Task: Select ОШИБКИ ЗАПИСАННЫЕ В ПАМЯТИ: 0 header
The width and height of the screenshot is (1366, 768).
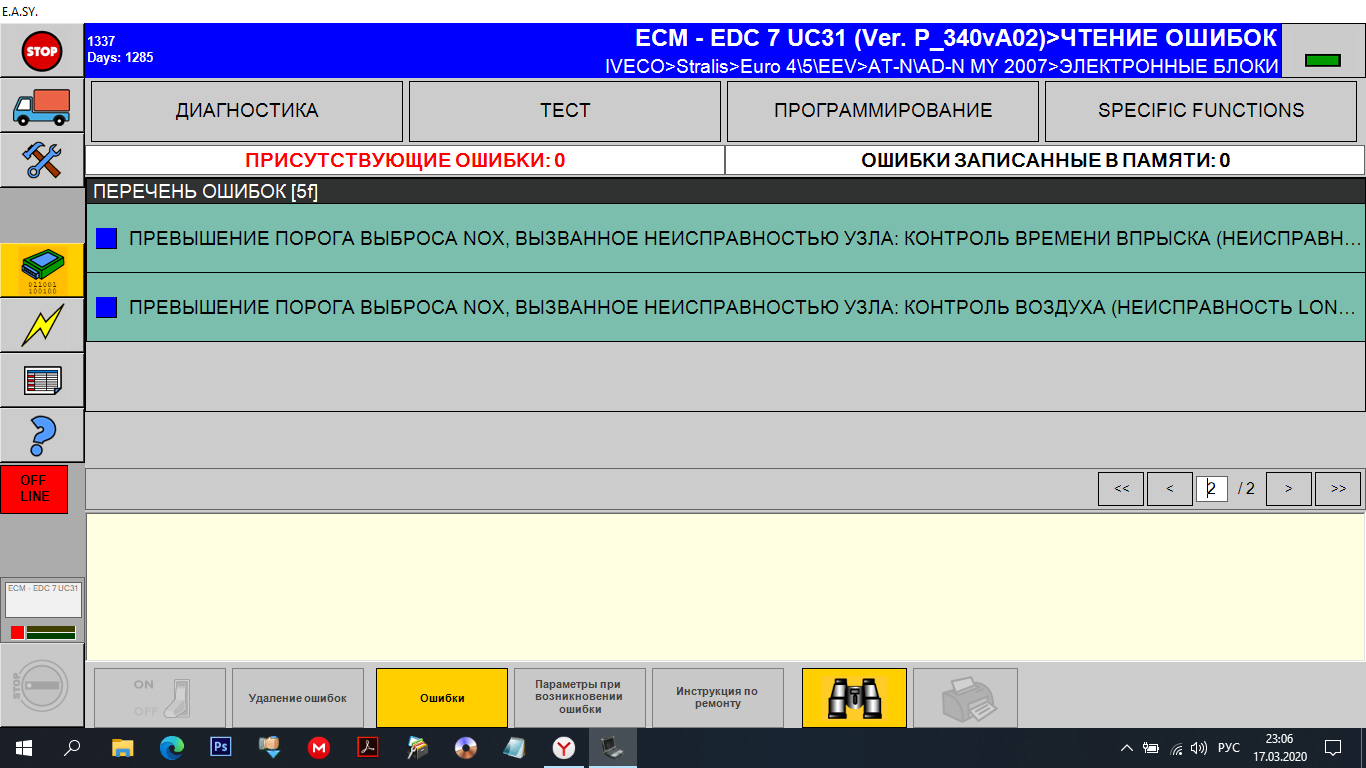Action: 1045,160
